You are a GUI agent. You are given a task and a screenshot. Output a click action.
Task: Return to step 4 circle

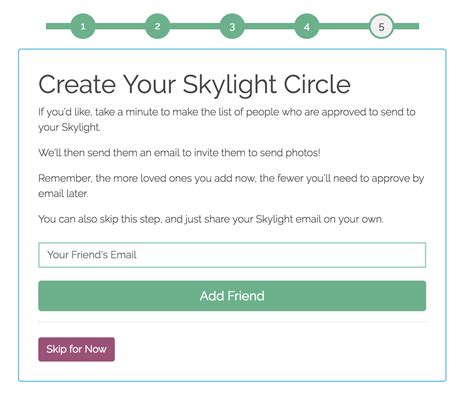coord(307,26)
